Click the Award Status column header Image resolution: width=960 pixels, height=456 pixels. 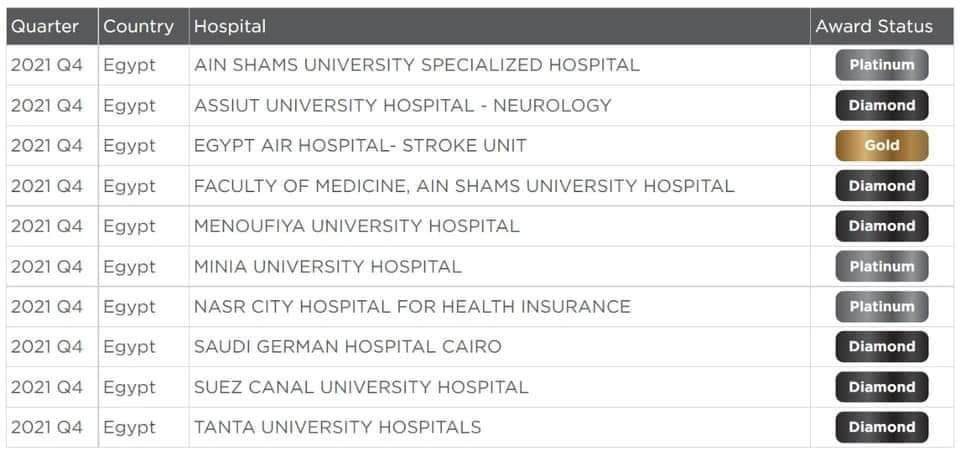point(873,26)
